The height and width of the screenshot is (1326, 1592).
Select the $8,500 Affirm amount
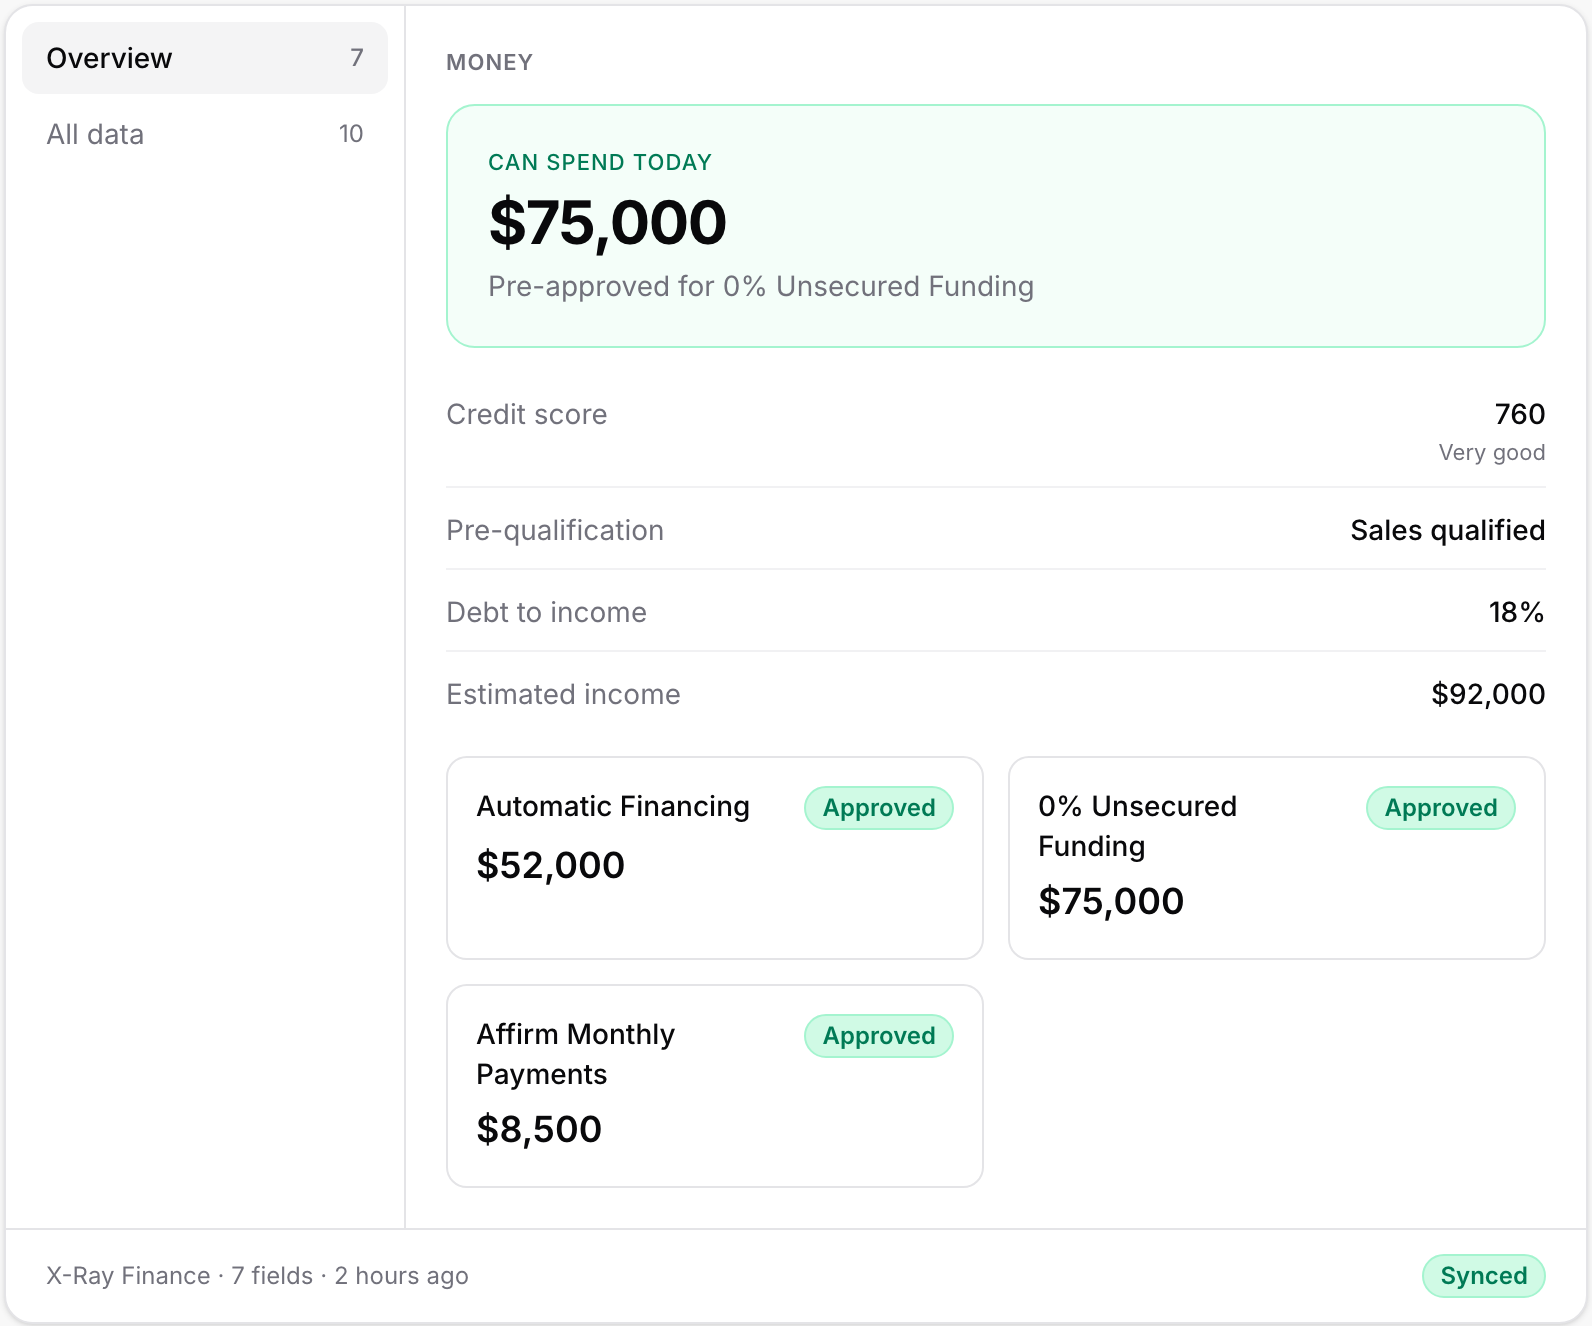click(539, 1129)
